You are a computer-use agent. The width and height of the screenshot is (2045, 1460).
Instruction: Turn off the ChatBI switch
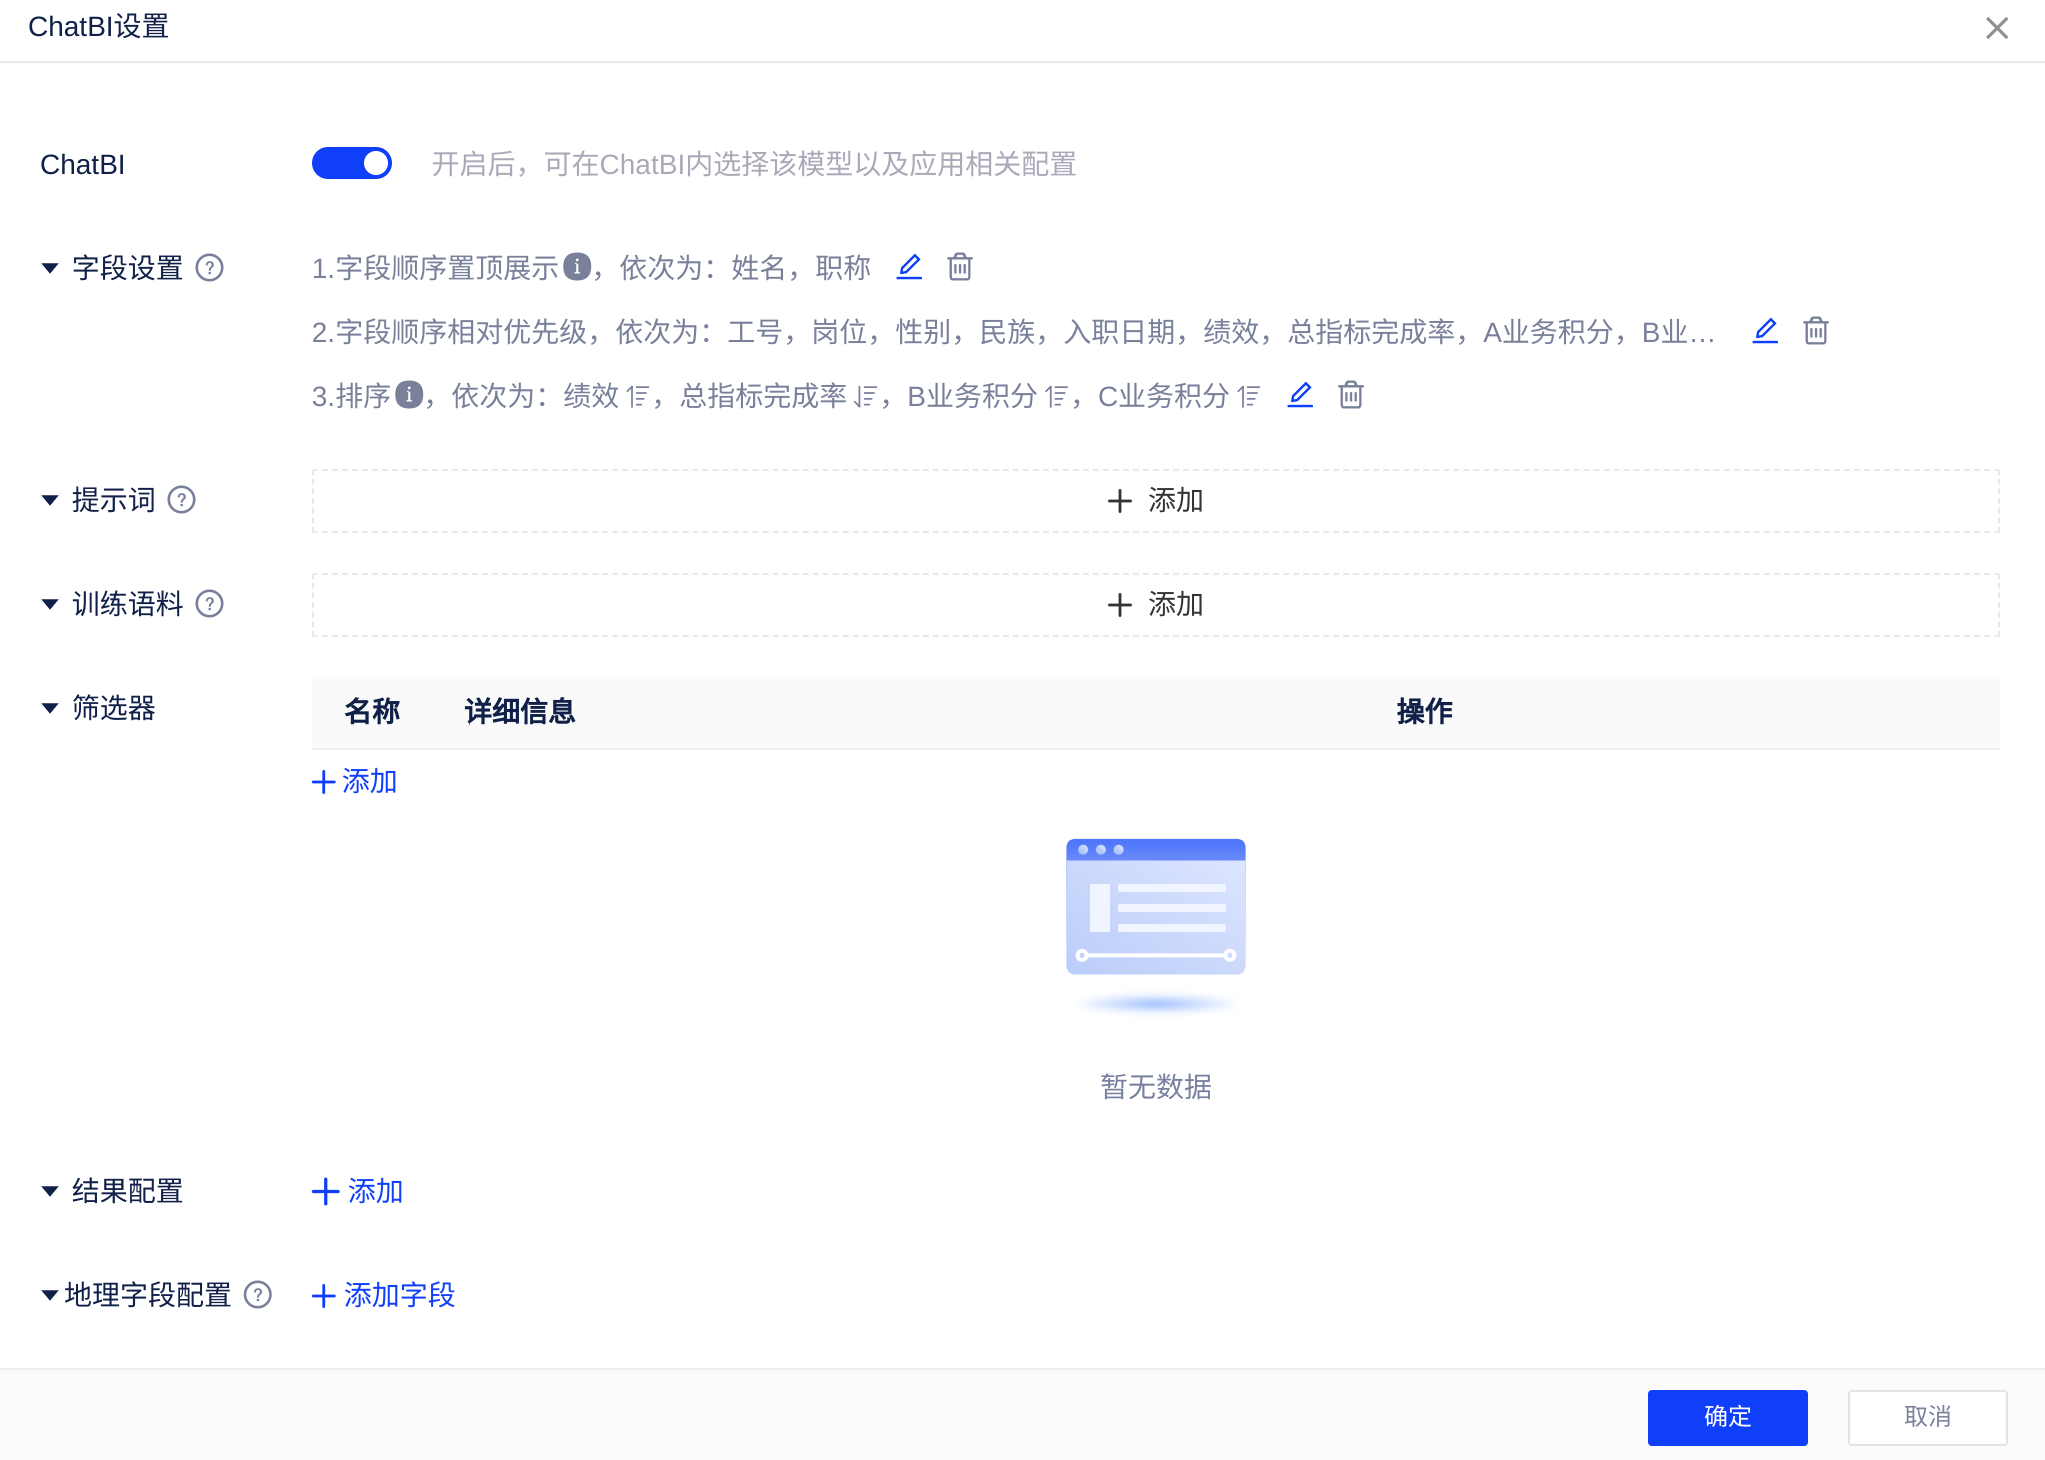click(x=352, y=163)
